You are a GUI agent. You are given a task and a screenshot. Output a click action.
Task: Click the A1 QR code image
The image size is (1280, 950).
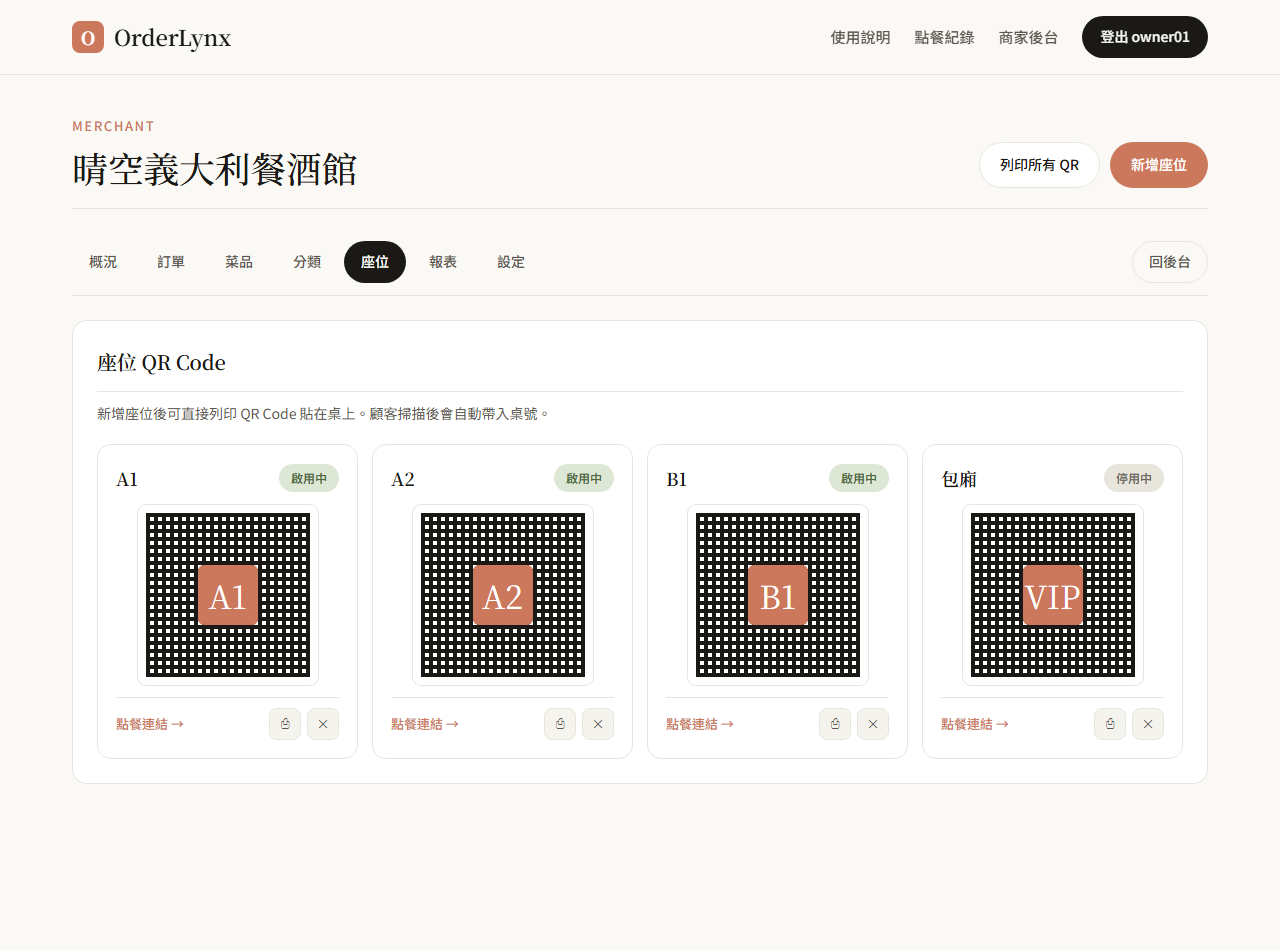click(228, 595)
